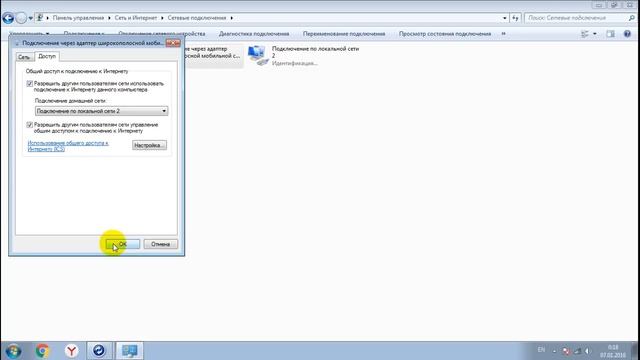Screen dimensions: 640x360
Task: Click the 'Отмена' button
Action: point(160,244)
